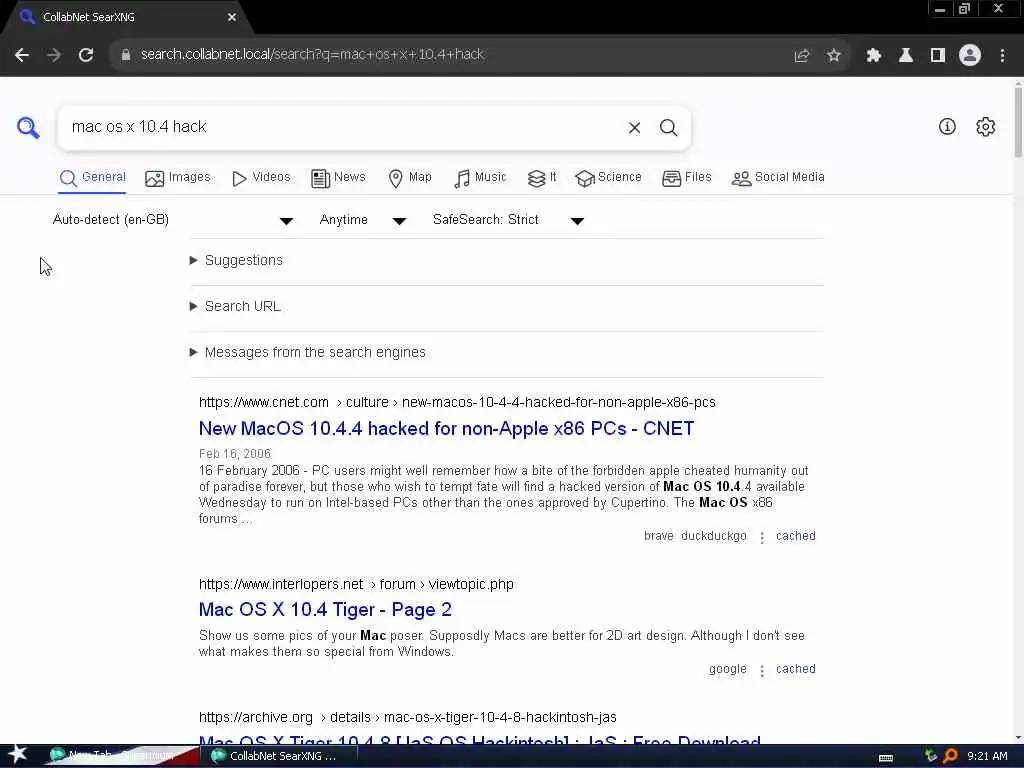
Task: Open cached link of interlopers result
Action: point(795,669)
